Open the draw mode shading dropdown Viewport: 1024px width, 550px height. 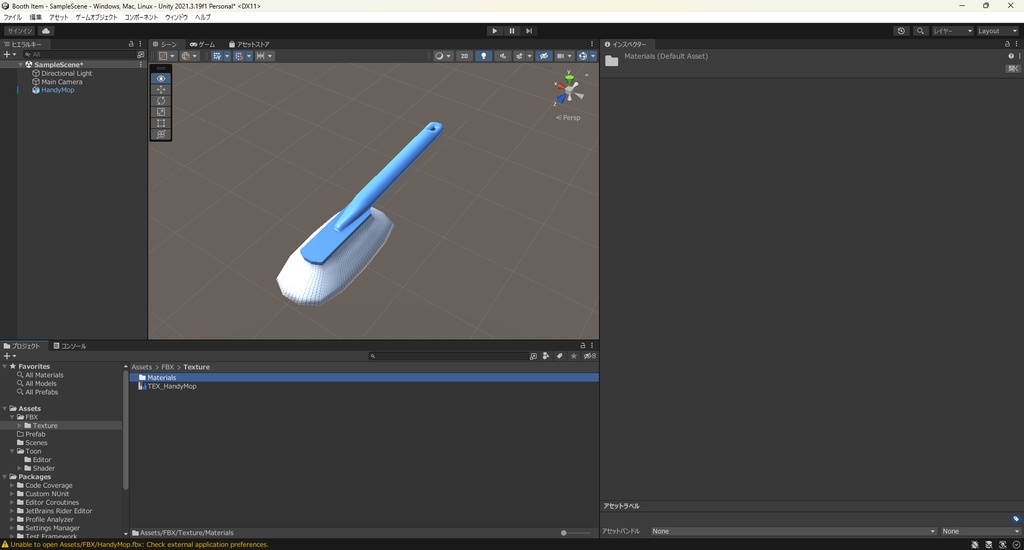(x=443, y=56)
